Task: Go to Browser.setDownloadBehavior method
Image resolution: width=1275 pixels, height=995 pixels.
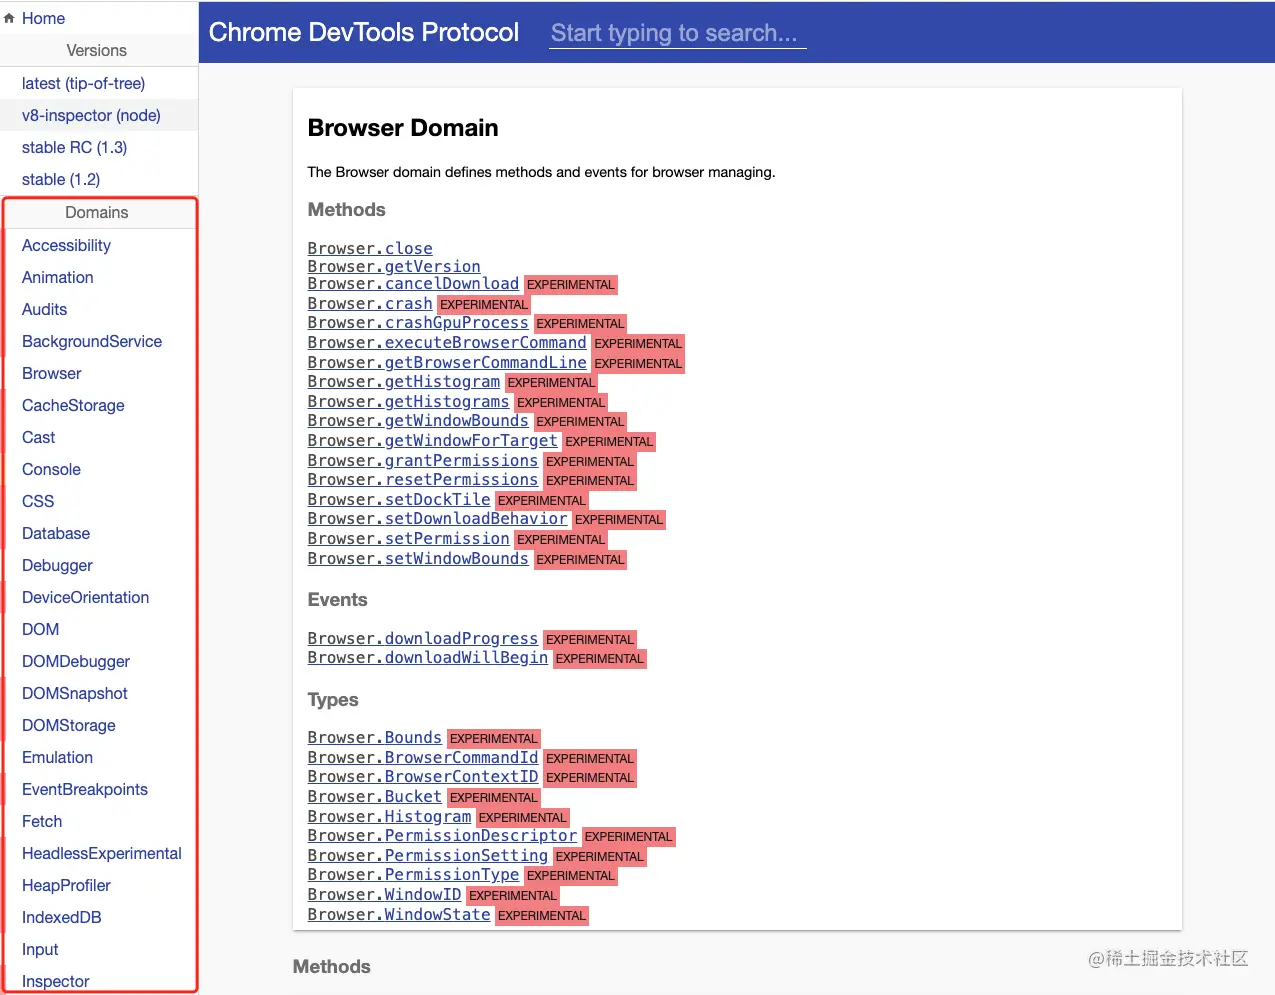Action: [x=437, y=518]
